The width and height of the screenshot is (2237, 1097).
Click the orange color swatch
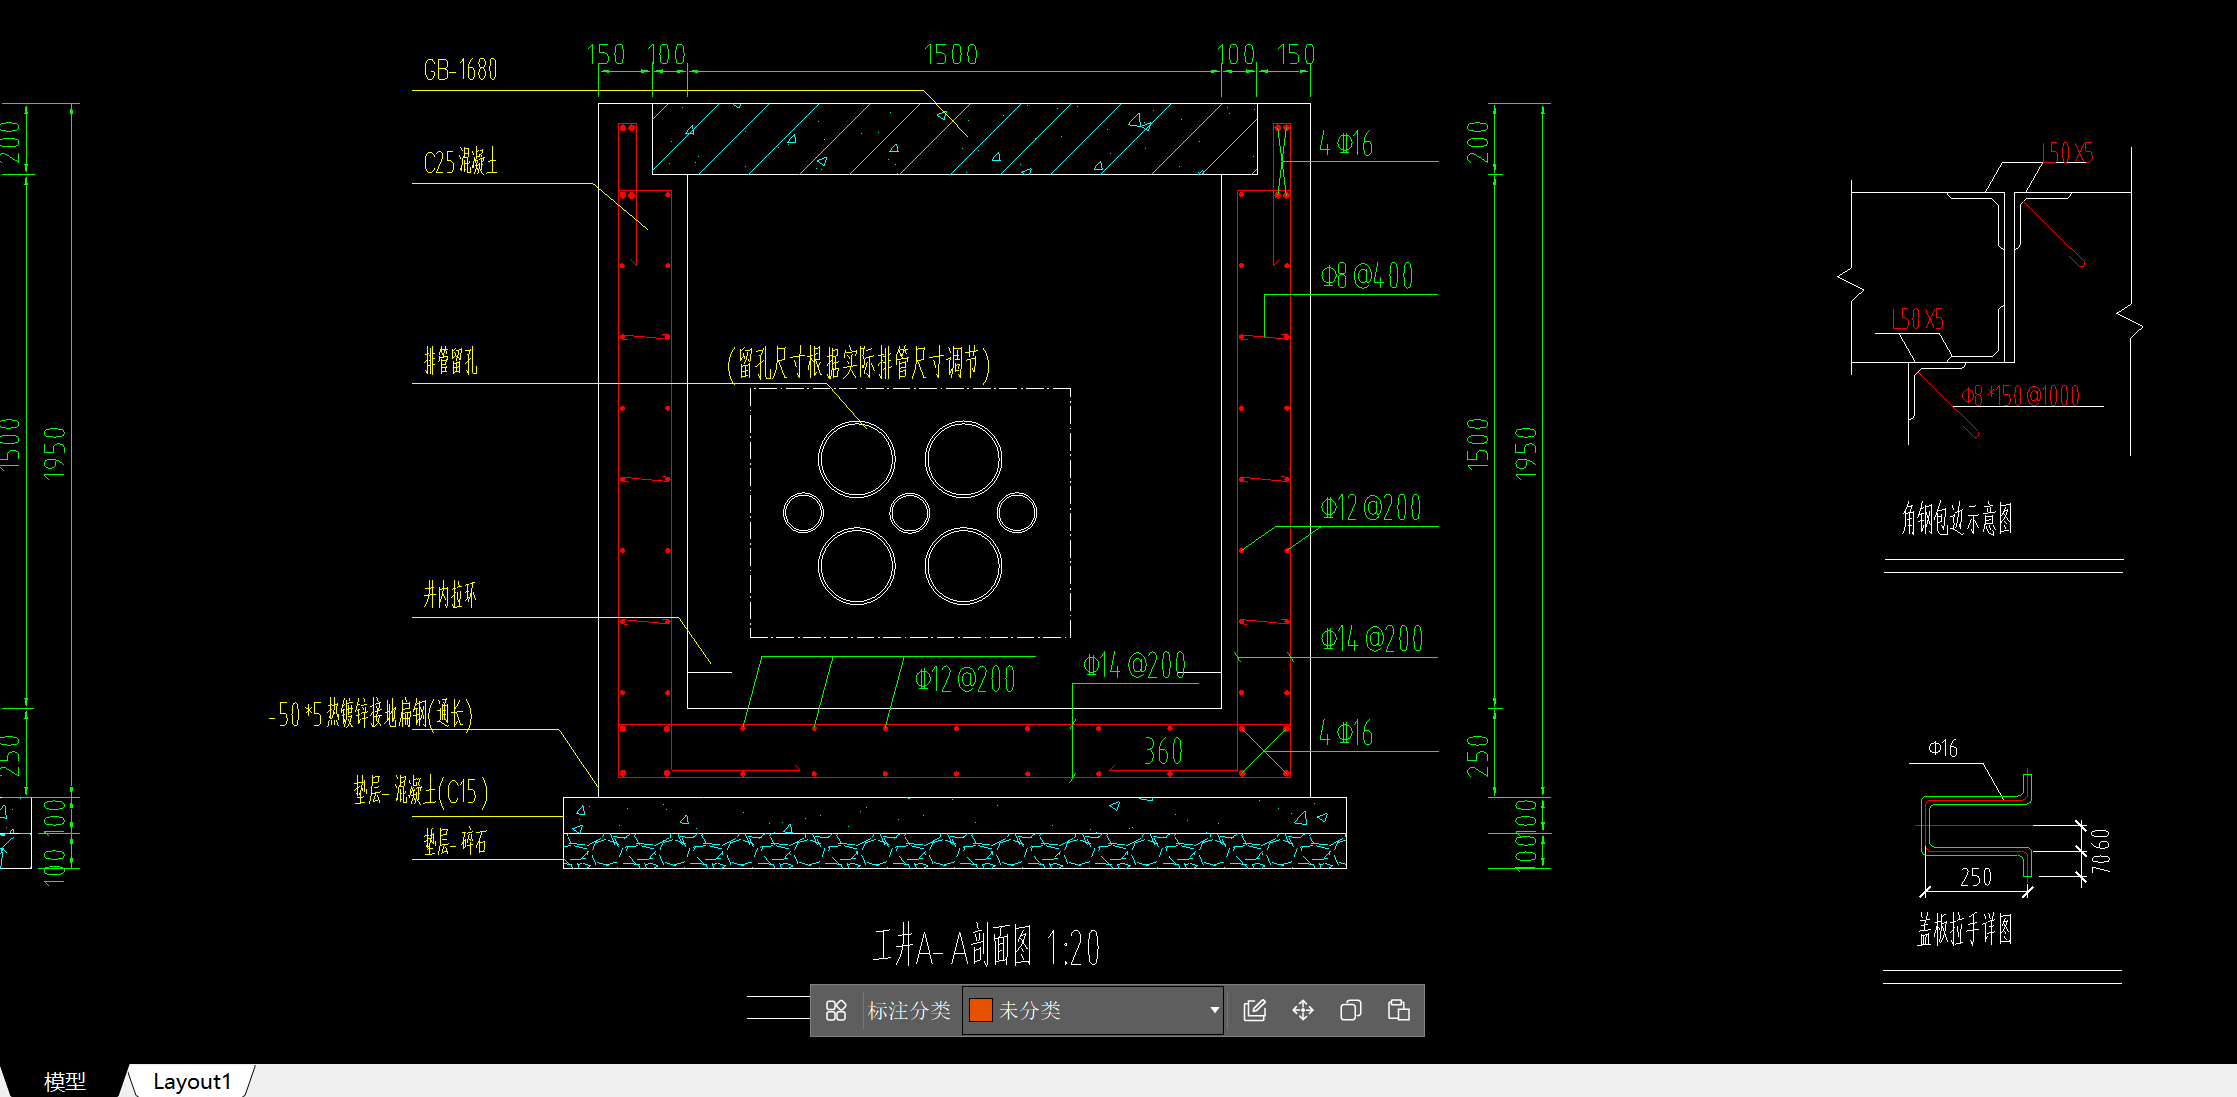[981, 1011]
